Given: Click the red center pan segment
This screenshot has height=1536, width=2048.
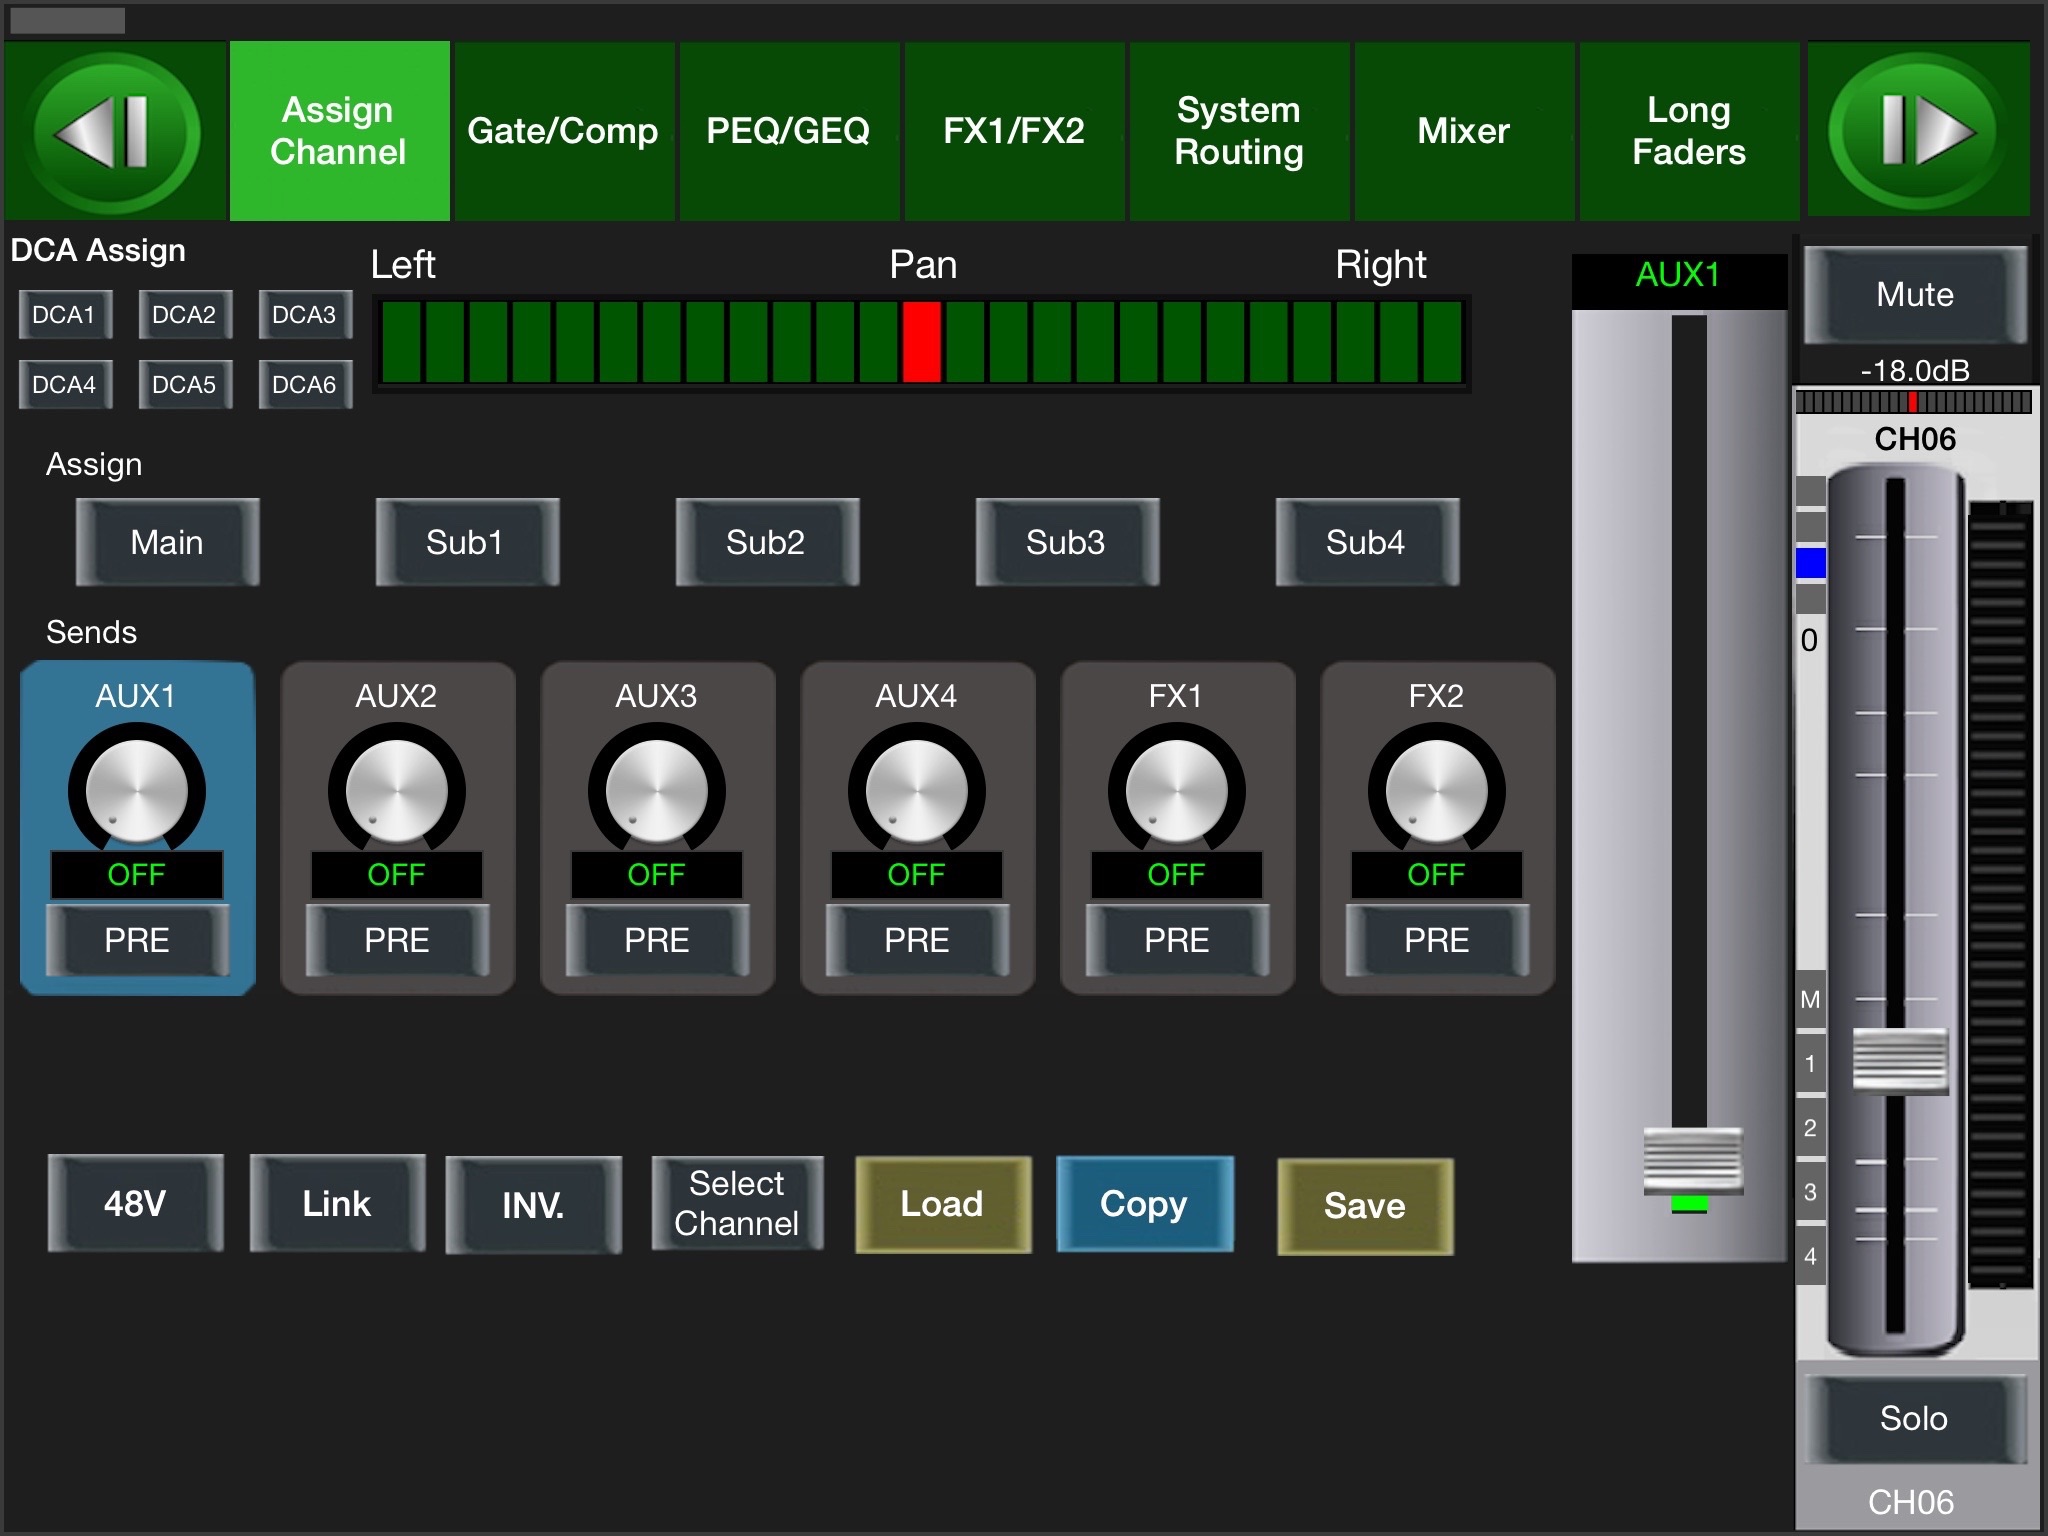Looking at the screenshot, I should pos(921,342).
